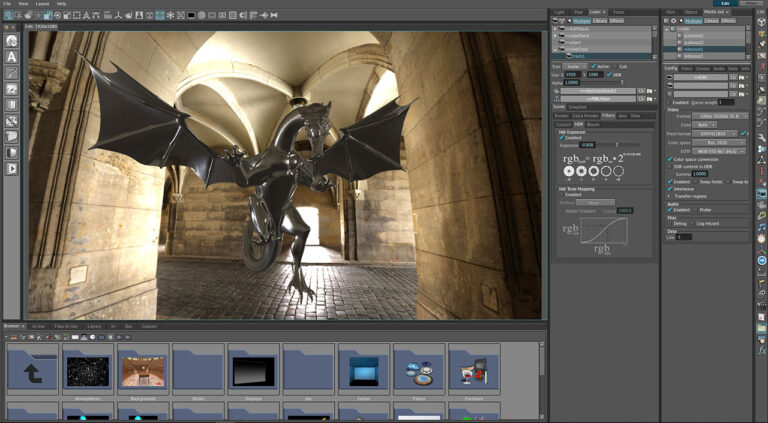
Task: Switch to the Library tab in Browser
Action: pos(94,326)
